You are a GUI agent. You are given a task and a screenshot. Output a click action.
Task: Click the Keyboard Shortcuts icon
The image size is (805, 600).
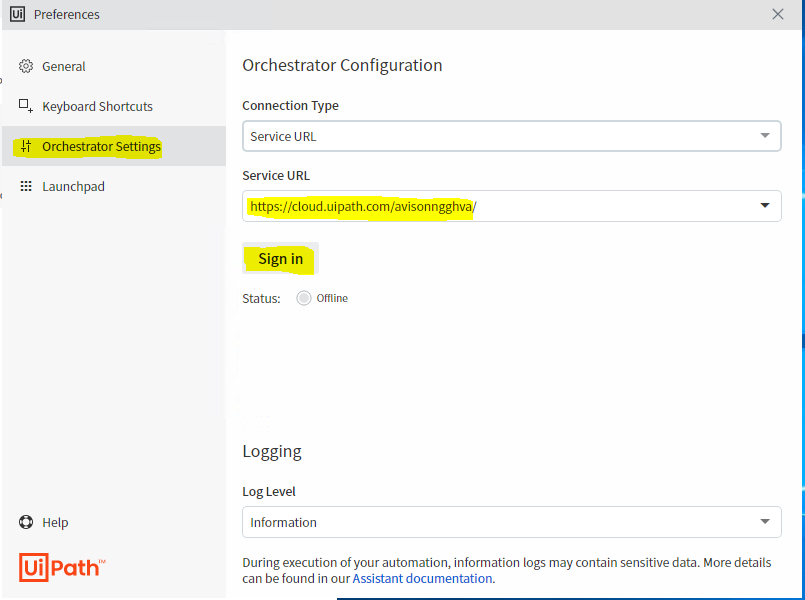[26, 106]
